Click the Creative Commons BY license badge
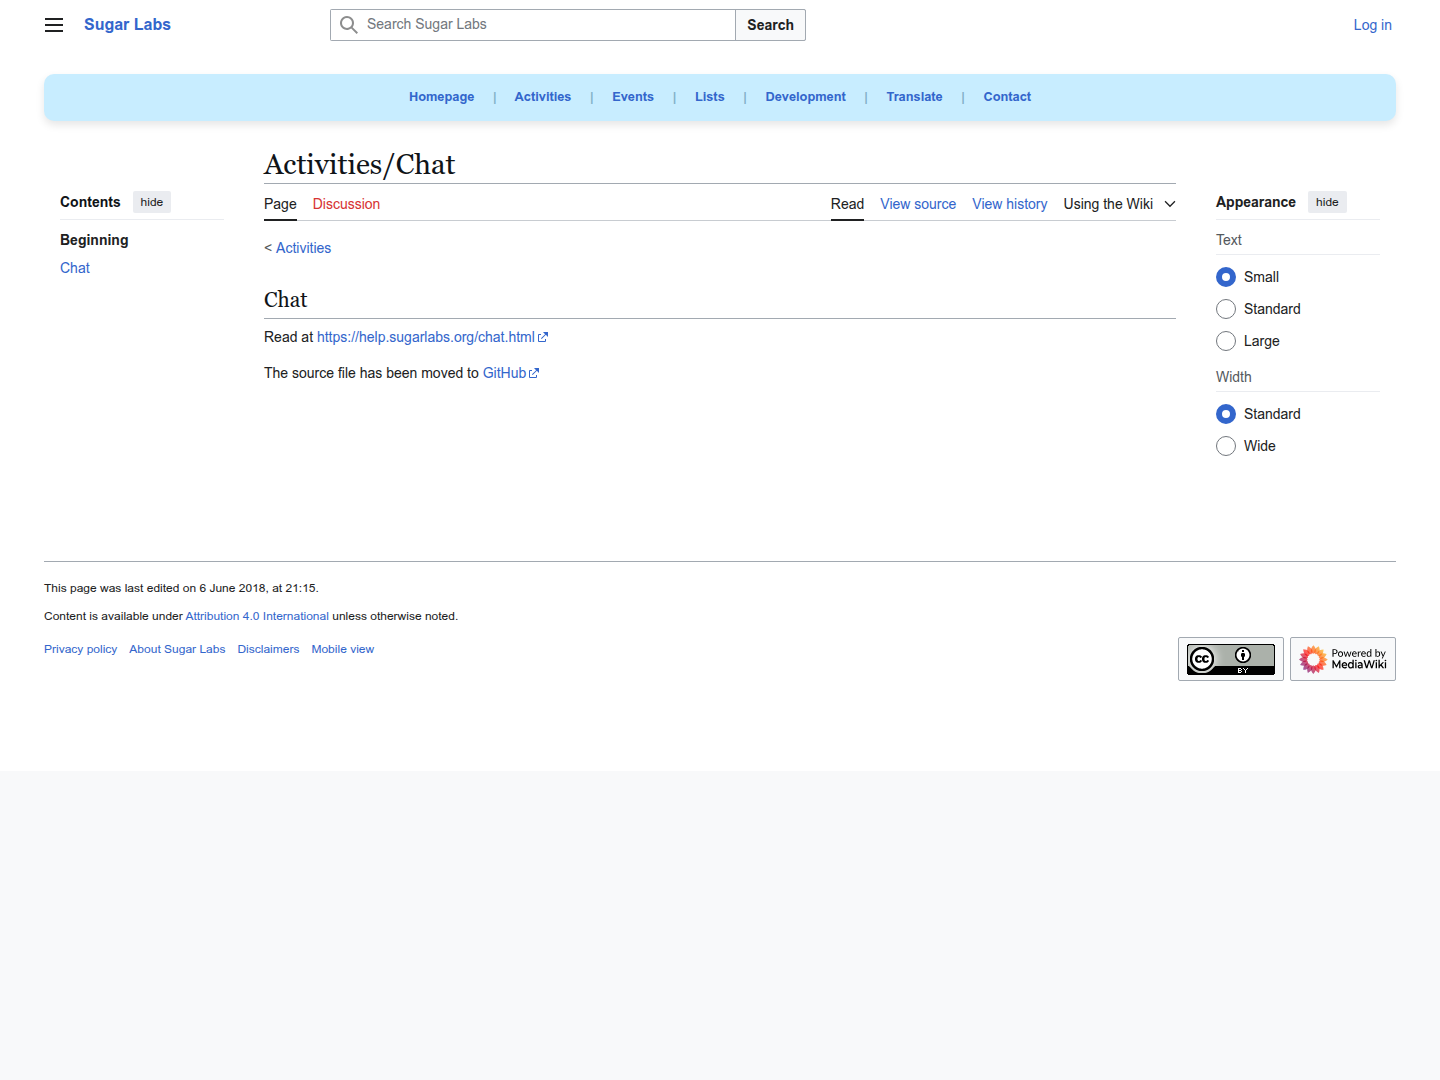This screenshot has height=1080, width=1440. pos(1231,659)
